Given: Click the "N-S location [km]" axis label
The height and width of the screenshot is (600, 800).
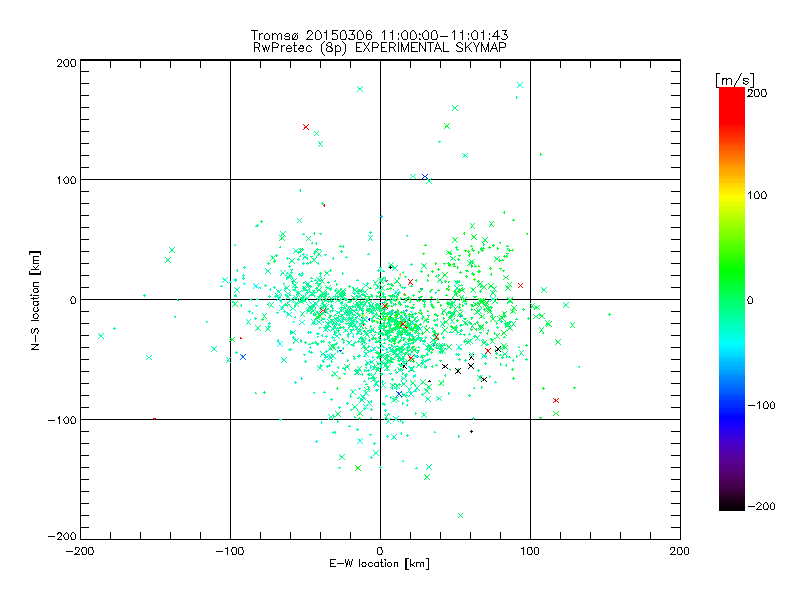Looking at the screenshot, I should click(35, 301).
